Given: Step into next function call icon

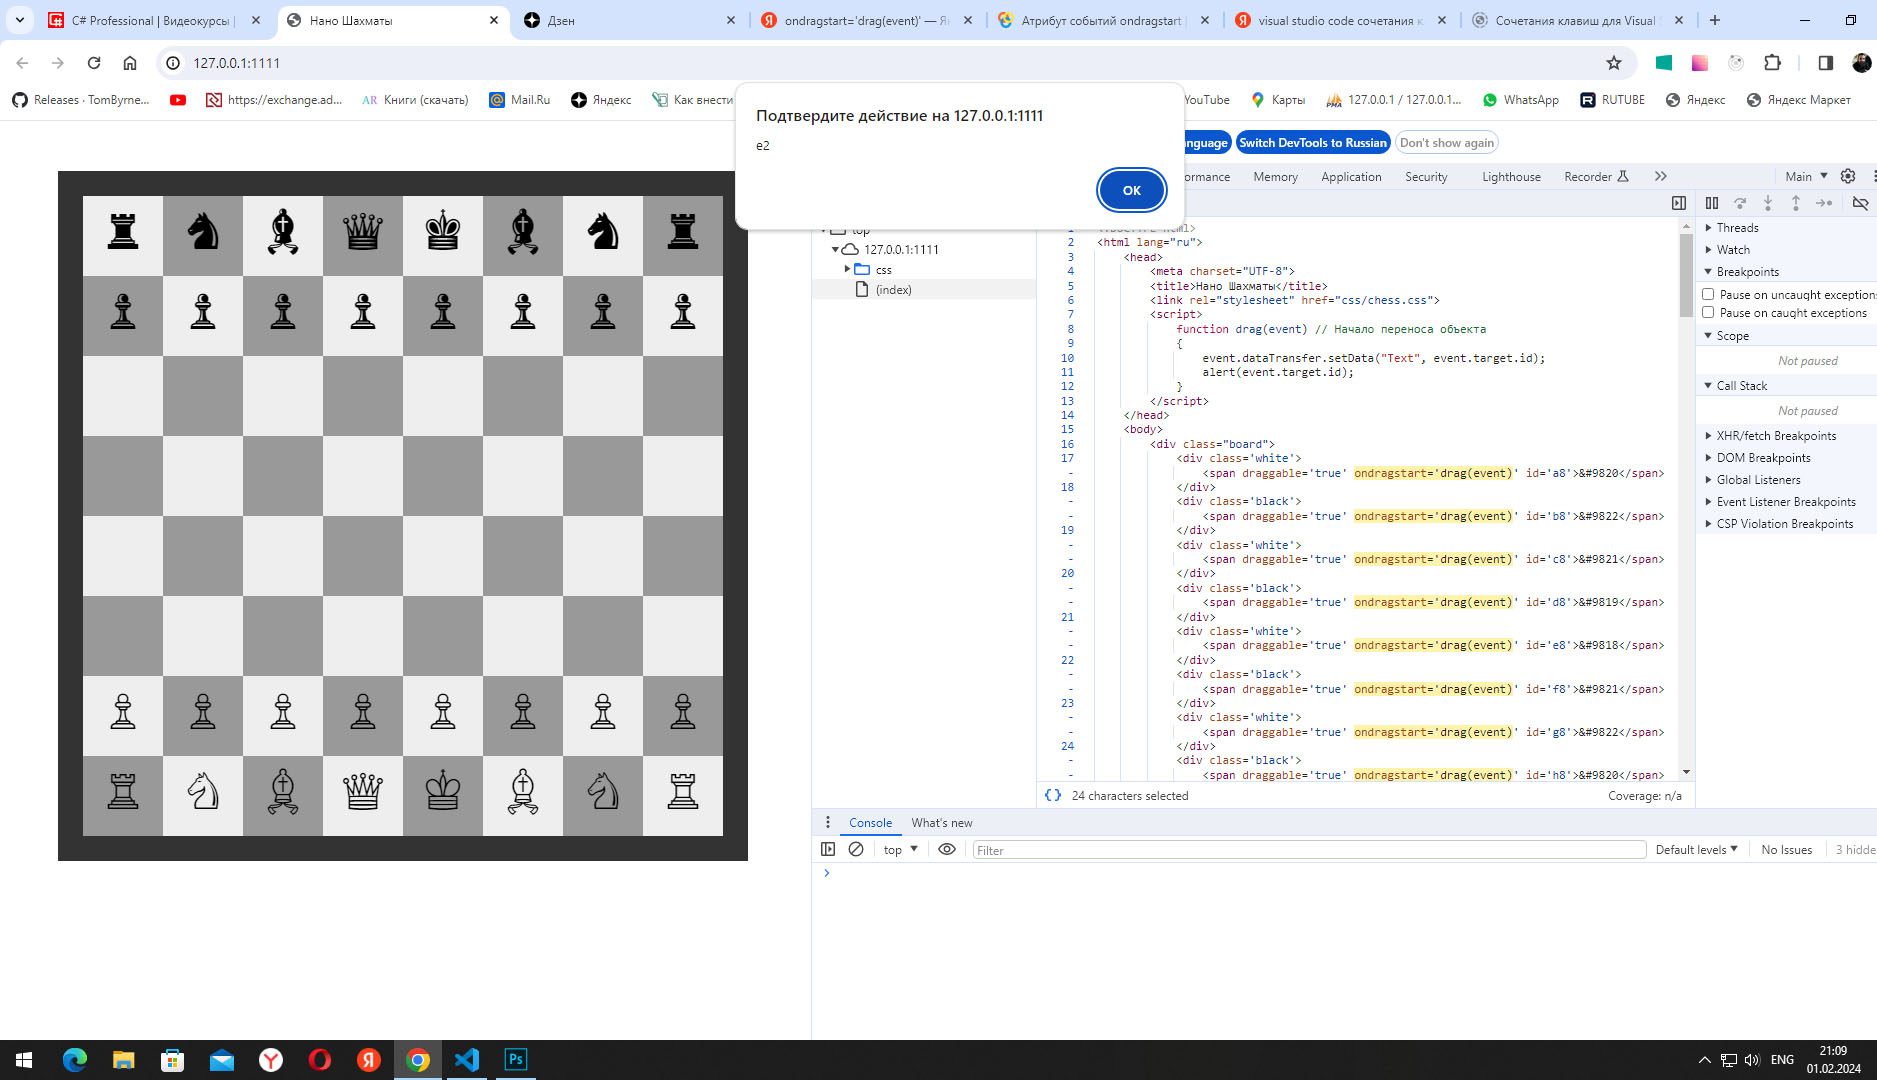Looking at the screenshot, I should 1768,203.
